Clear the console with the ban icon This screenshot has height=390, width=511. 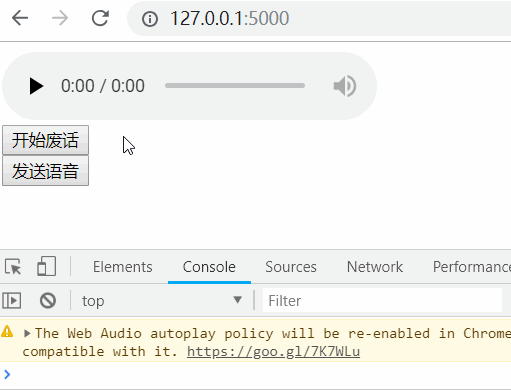tap(48, 300)
